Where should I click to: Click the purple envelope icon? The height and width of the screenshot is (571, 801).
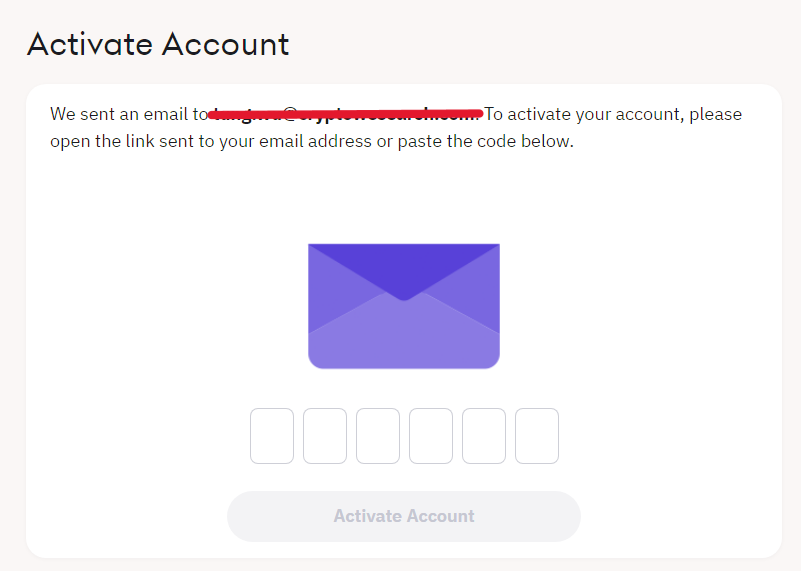[x=404, y=306]
